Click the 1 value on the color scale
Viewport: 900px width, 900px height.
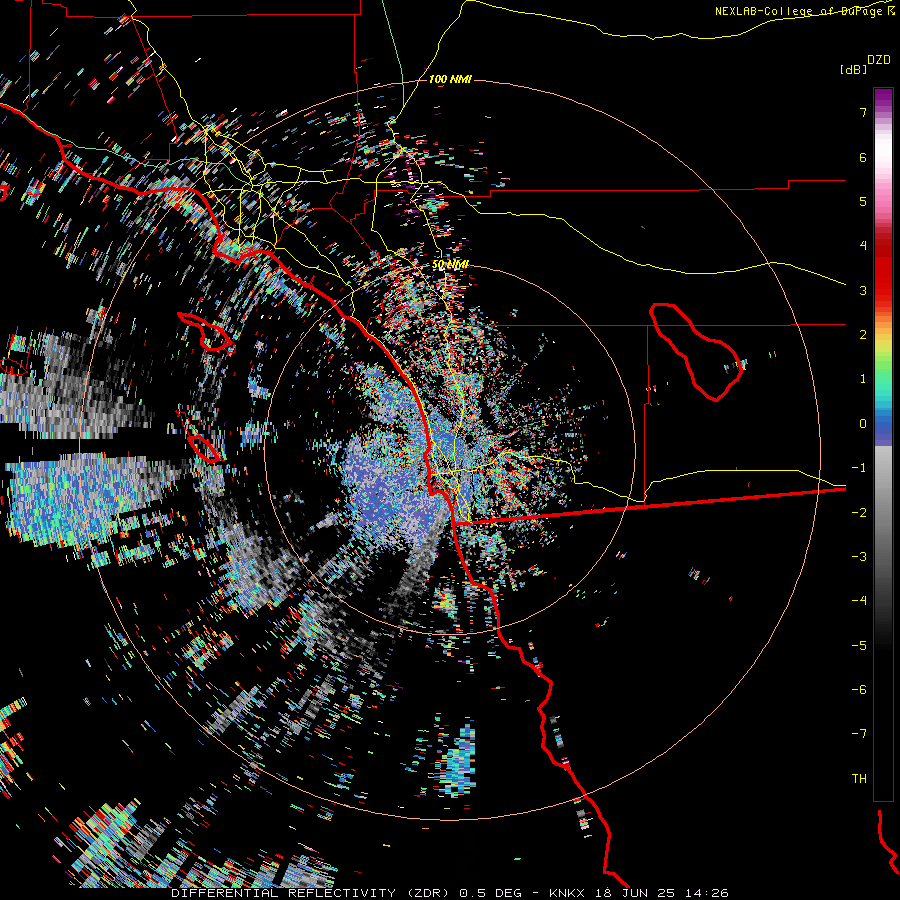click(863, 379)
